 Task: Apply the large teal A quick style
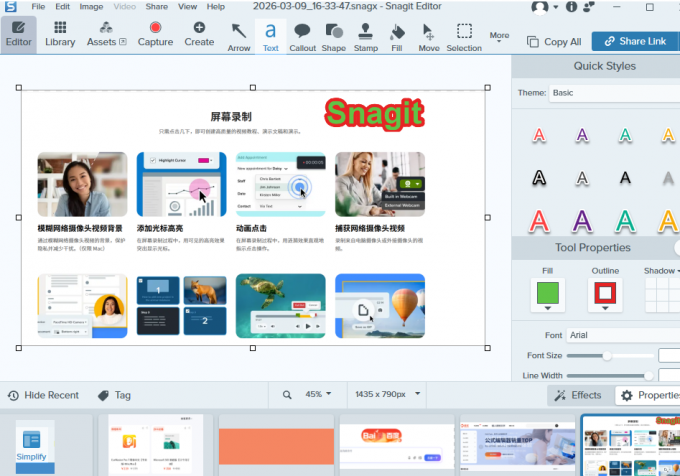coord(625,221)
